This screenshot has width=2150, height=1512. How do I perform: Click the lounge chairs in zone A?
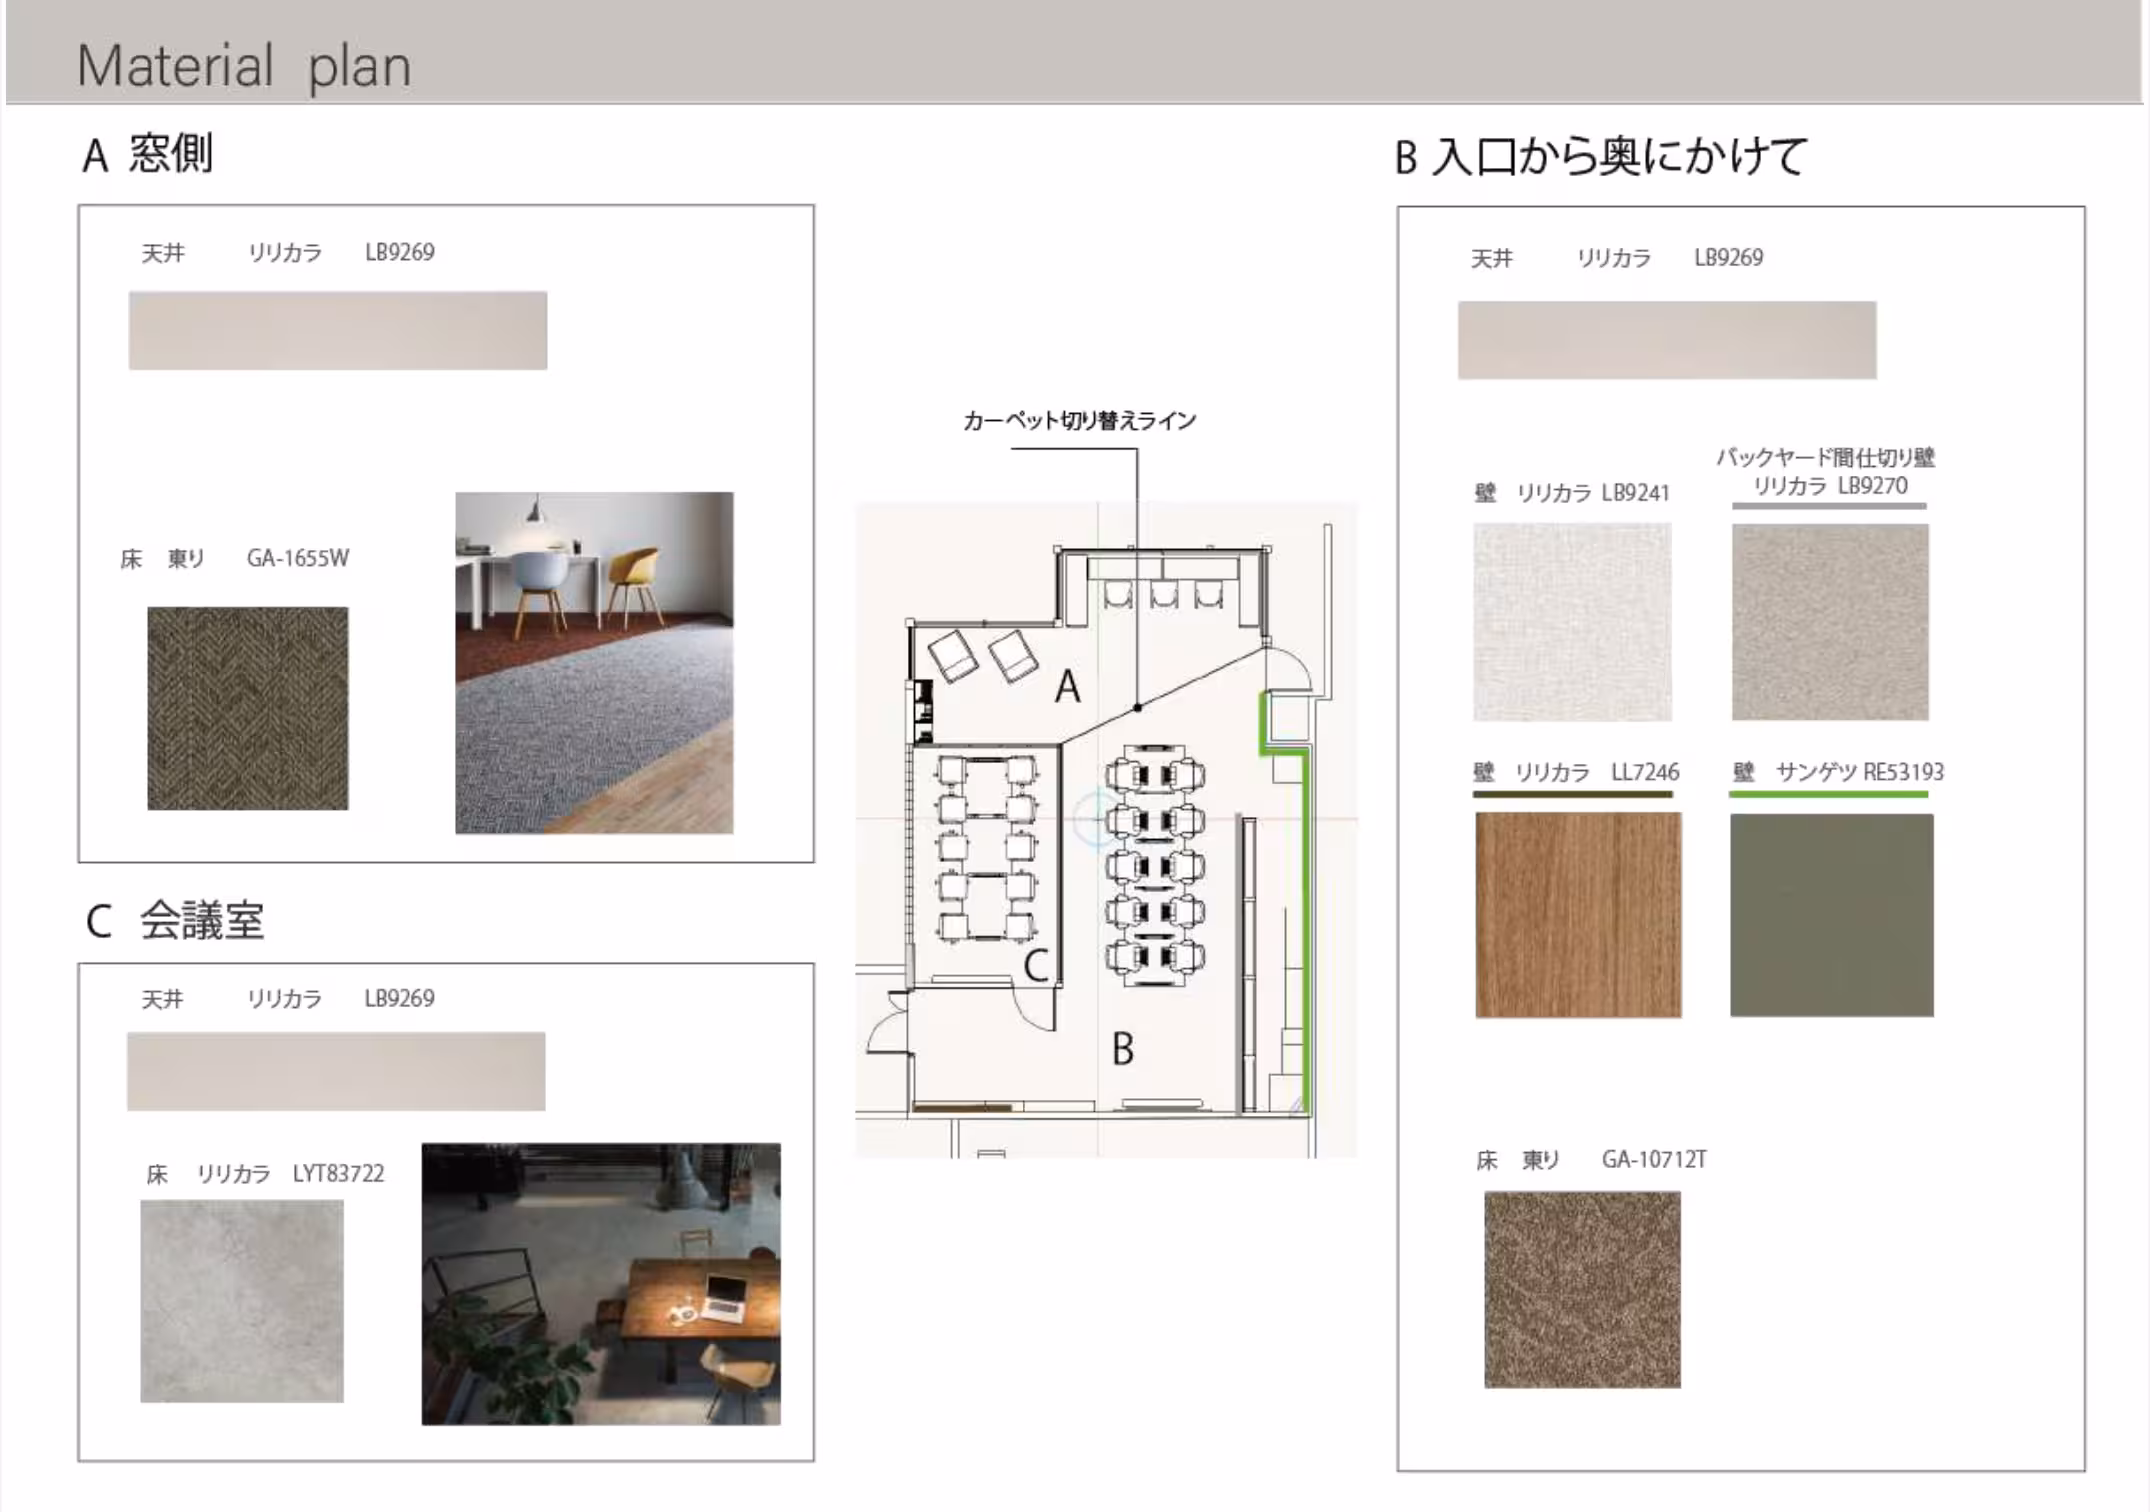tap(984, 656)
